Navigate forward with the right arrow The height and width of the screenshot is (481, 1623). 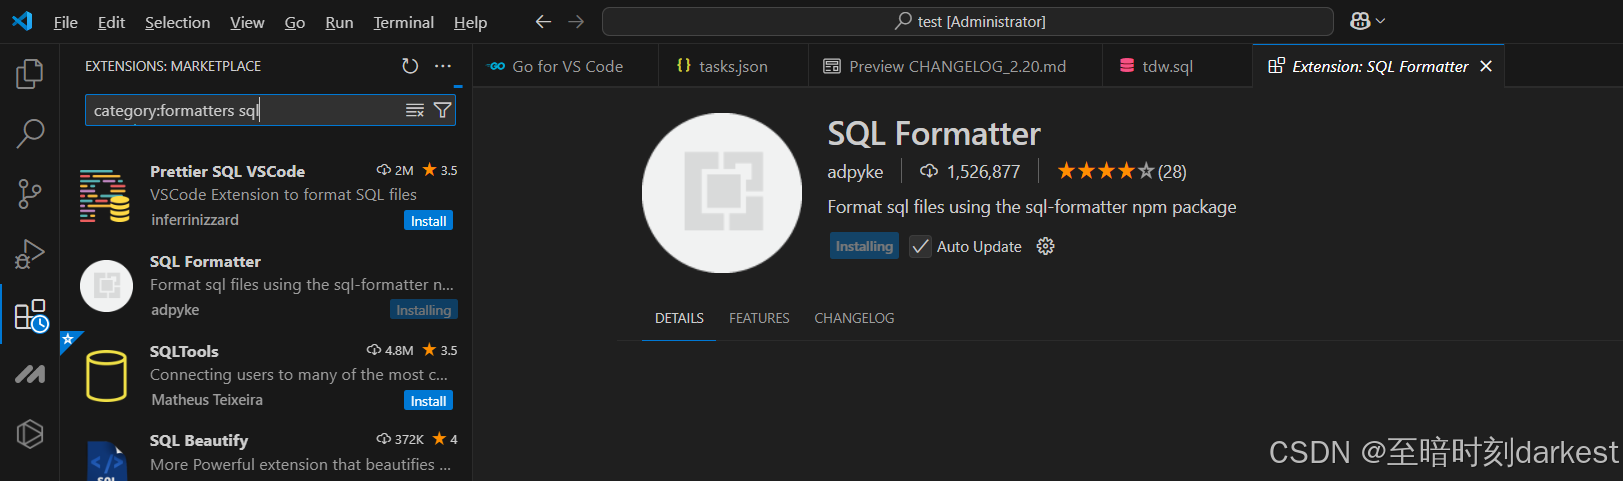tap(576, 21)
